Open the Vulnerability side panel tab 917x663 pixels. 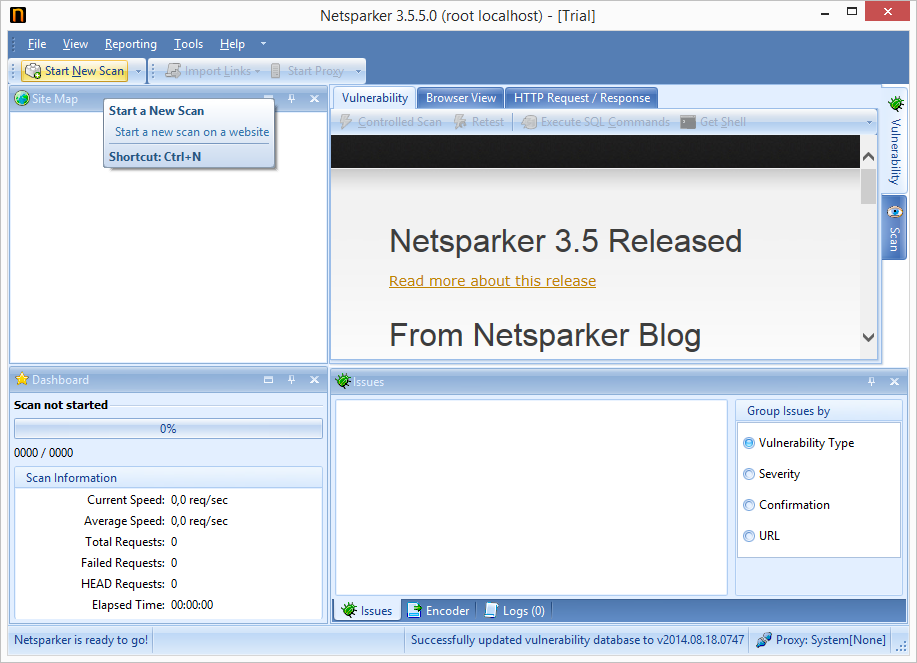(895, 141)
